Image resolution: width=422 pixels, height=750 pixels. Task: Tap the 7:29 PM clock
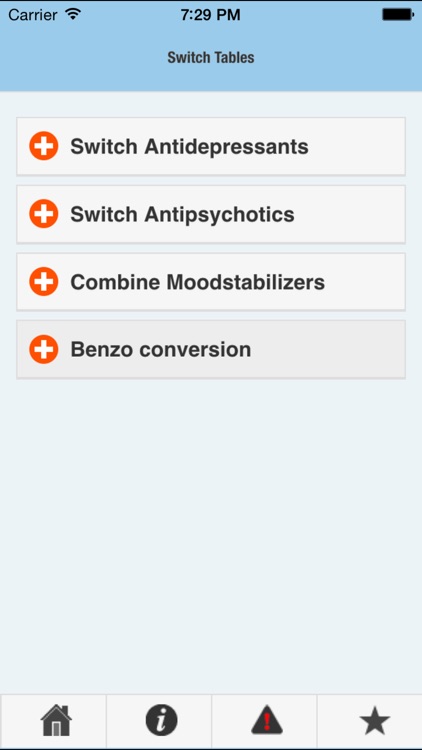211,15
